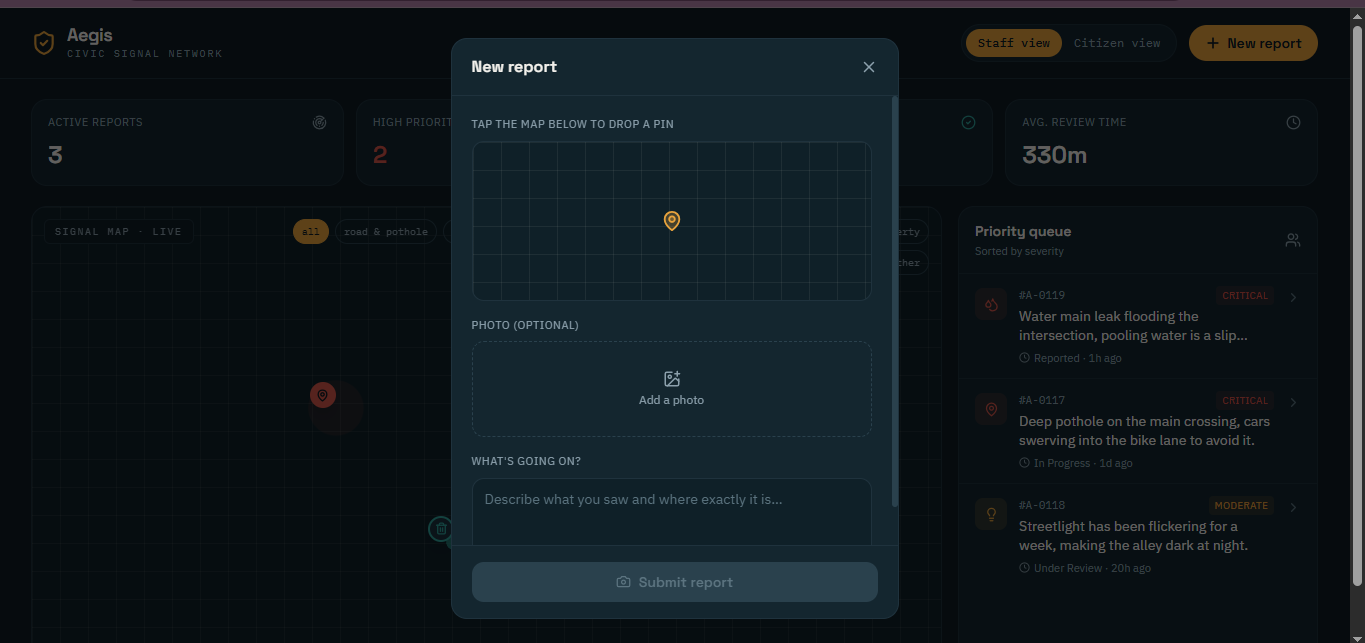Viewport: 1365px width, 643px height.
Task: Expand report A-0118 chevron
Action: (x=1293, y=507)
